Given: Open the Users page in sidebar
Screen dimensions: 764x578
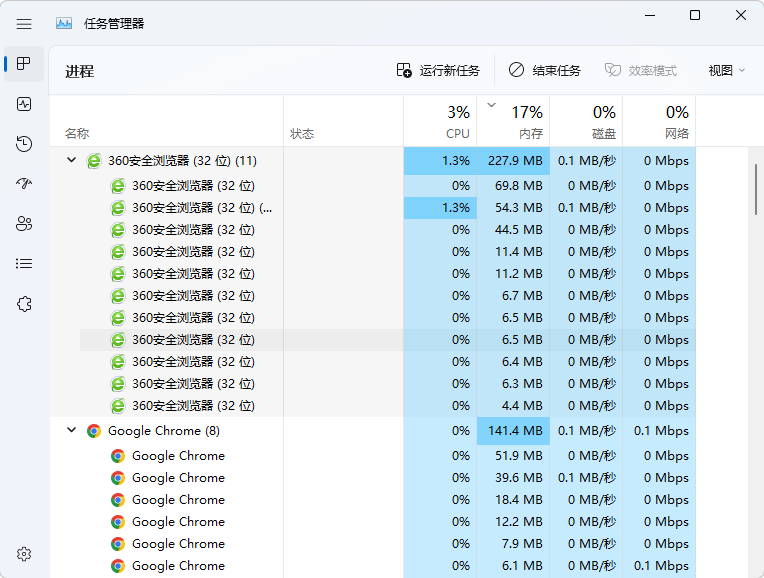Looking at the screenshot, I should coord(24,224).
